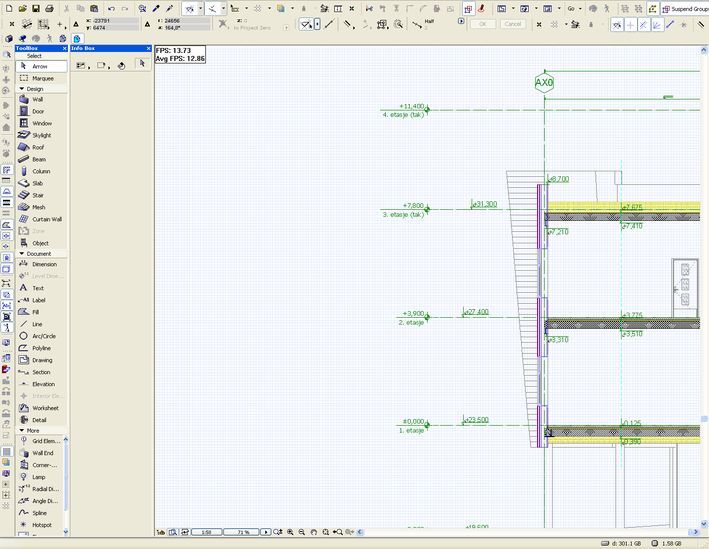Image resolution: width=709 pixels, height=549 pixels.
Task: Close the ToolBox panel
Action: [x=65, y=48]
